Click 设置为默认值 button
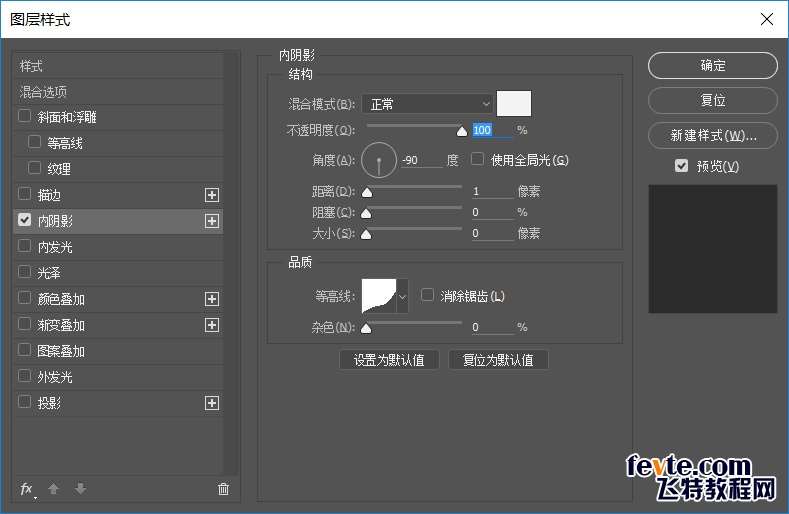 tap(389, 360)
